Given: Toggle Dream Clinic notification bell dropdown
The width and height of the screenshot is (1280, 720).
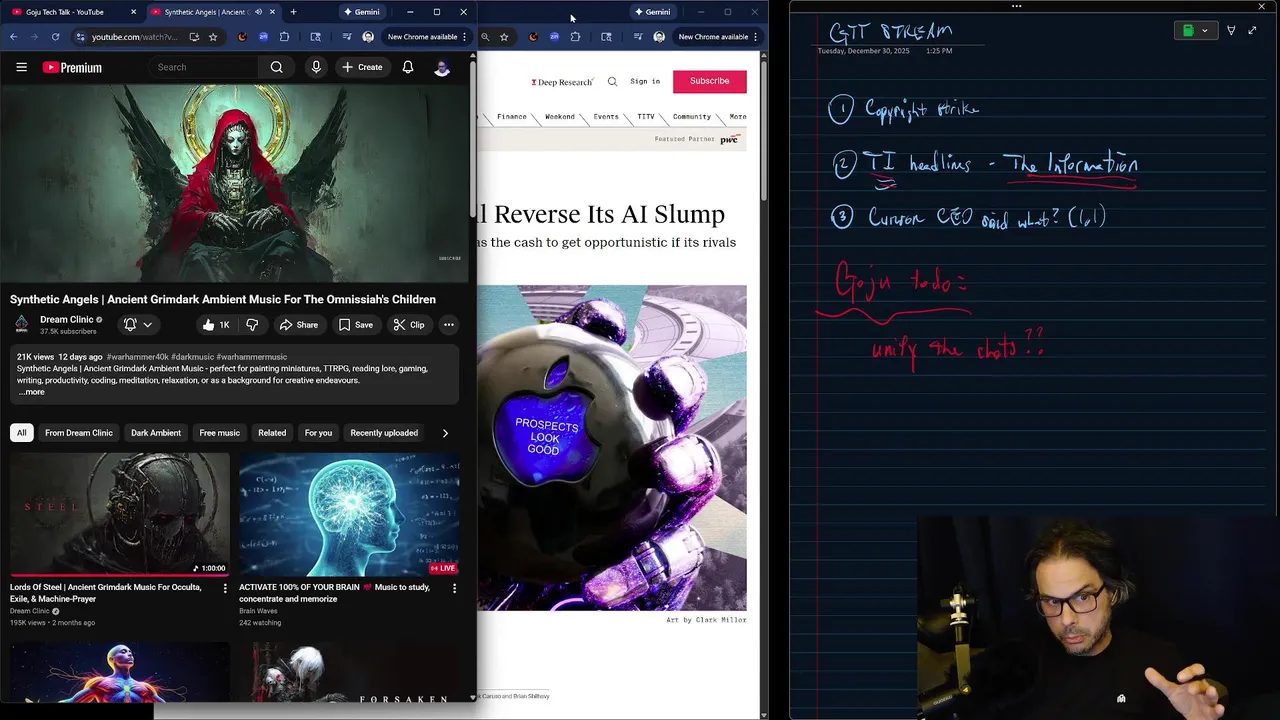Looking at the screenshot, I should (x=138, y=325).
